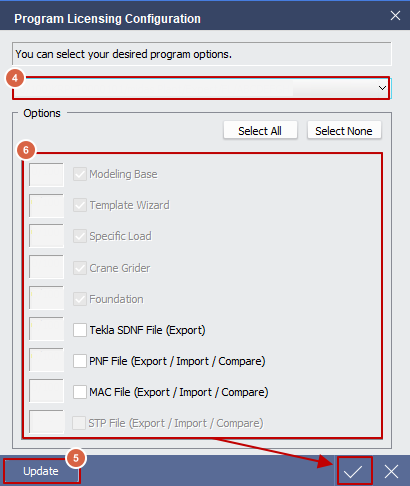Toggle the Modeling Base checkbox
Image resolution: width=410 pixels, height=486 pixels.
[80, 174]
